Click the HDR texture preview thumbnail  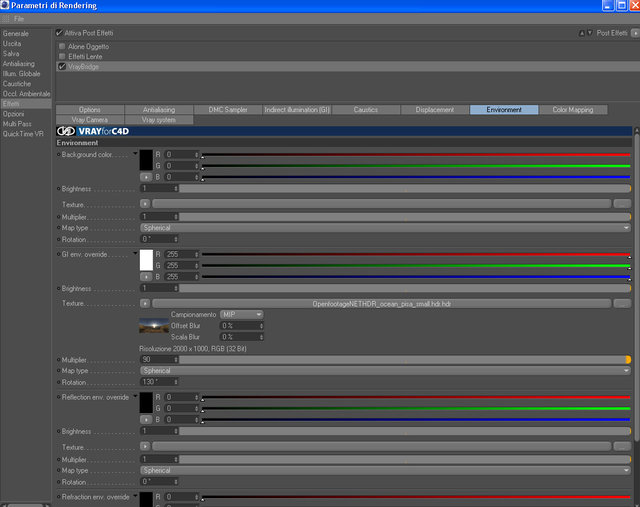(154, 326)
